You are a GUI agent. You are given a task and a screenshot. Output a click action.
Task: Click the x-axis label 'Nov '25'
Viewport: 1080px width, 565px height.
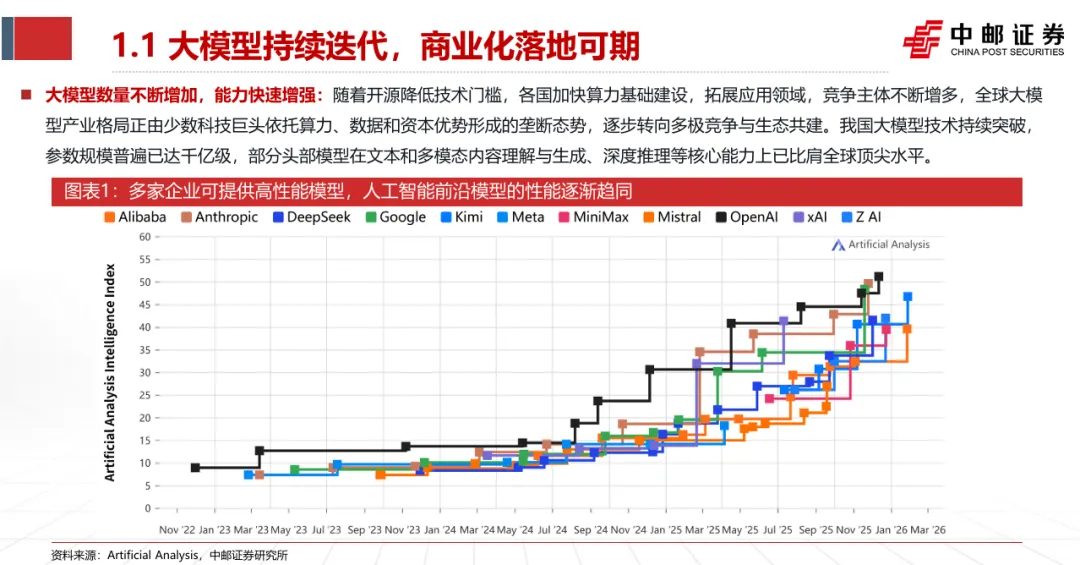[853, 530]
